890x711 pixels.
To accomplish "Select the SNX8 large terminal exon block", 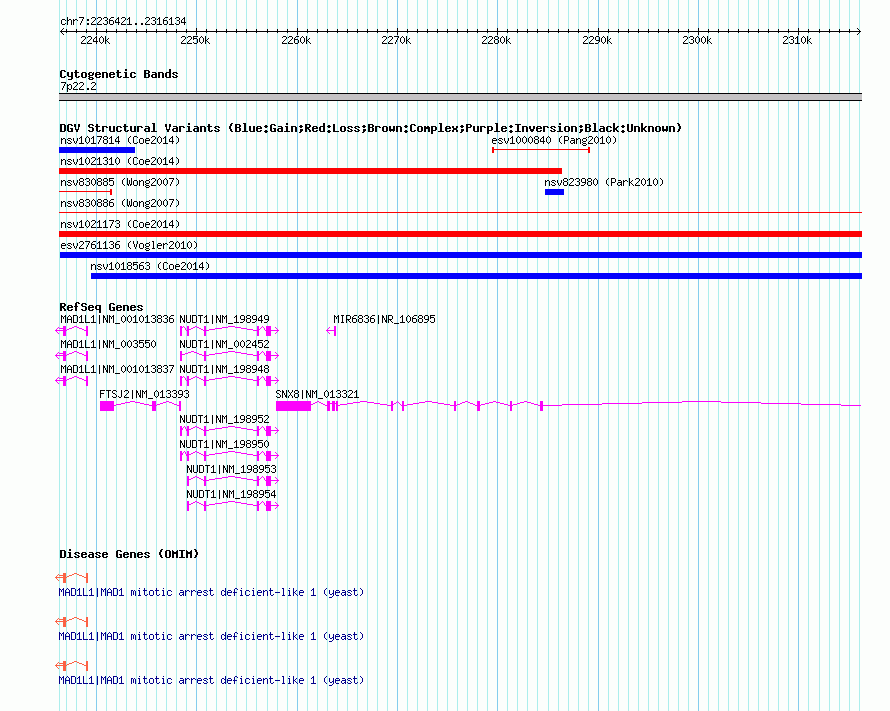I will [293, 406].
